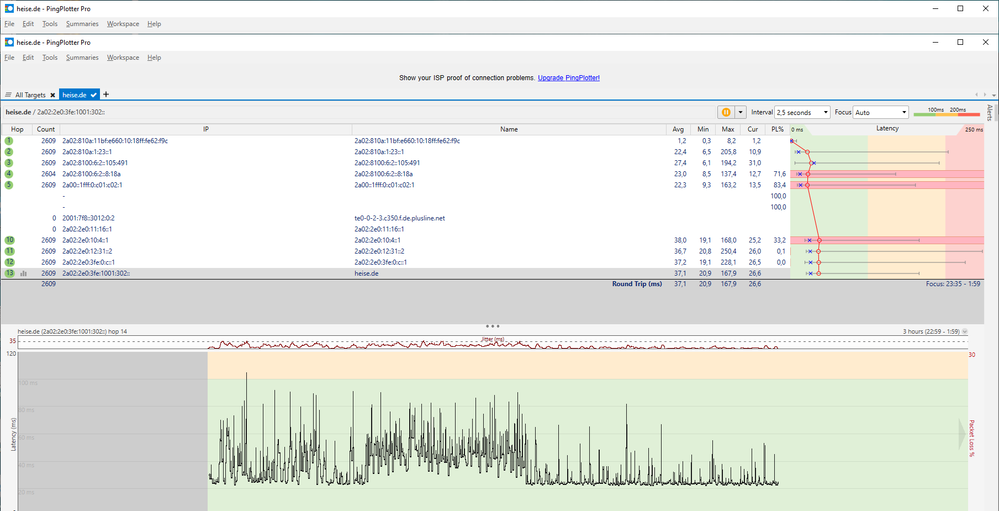Click the PL% column header
999x511 pixels.
[778, 129]
